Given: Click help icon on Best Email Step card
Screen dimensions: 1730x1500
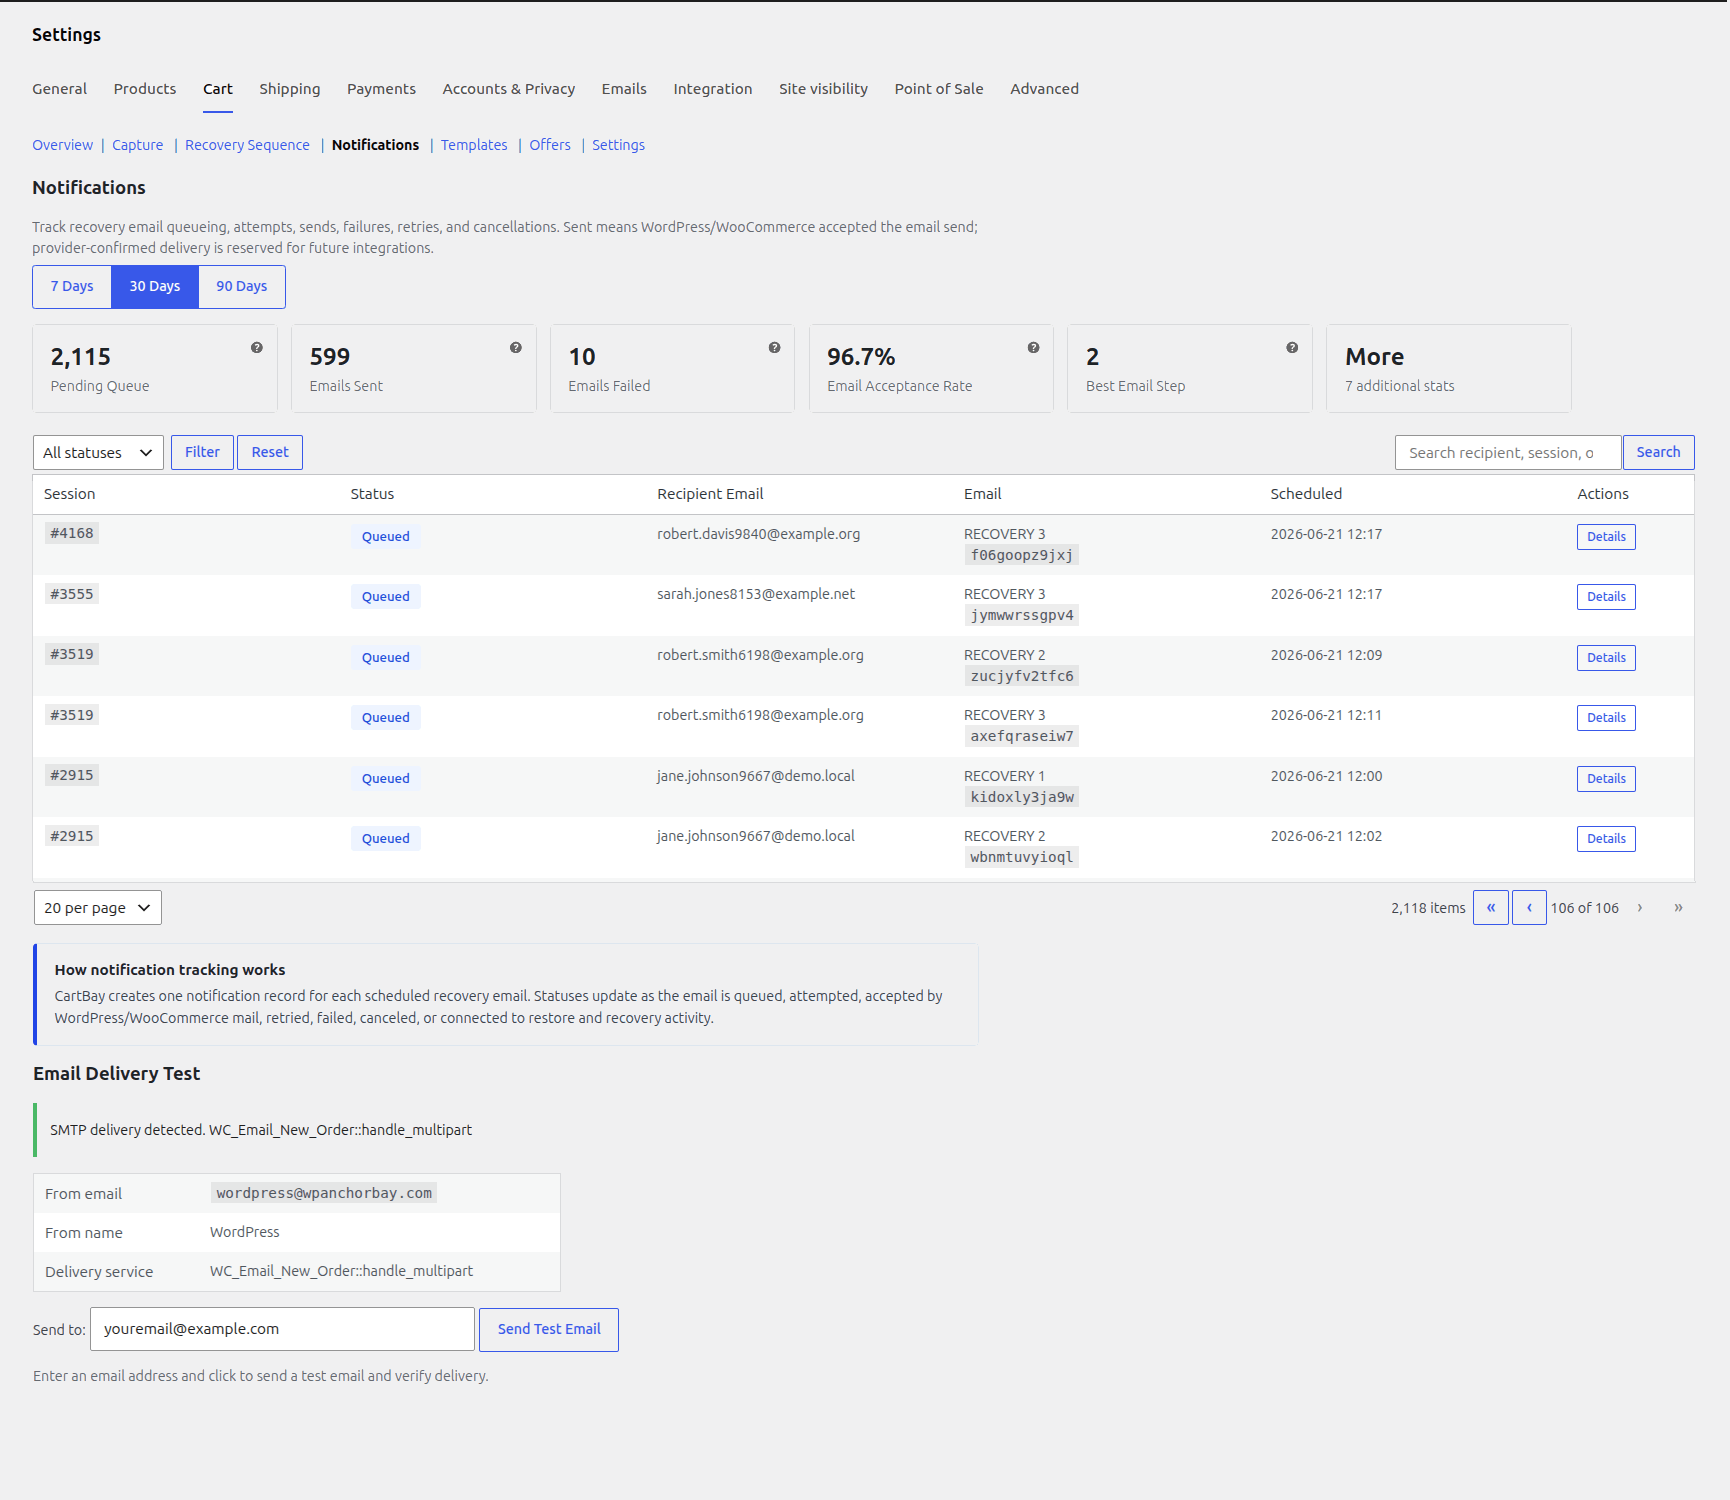Looking at the screenshot, I should [x=1292, y=348].
